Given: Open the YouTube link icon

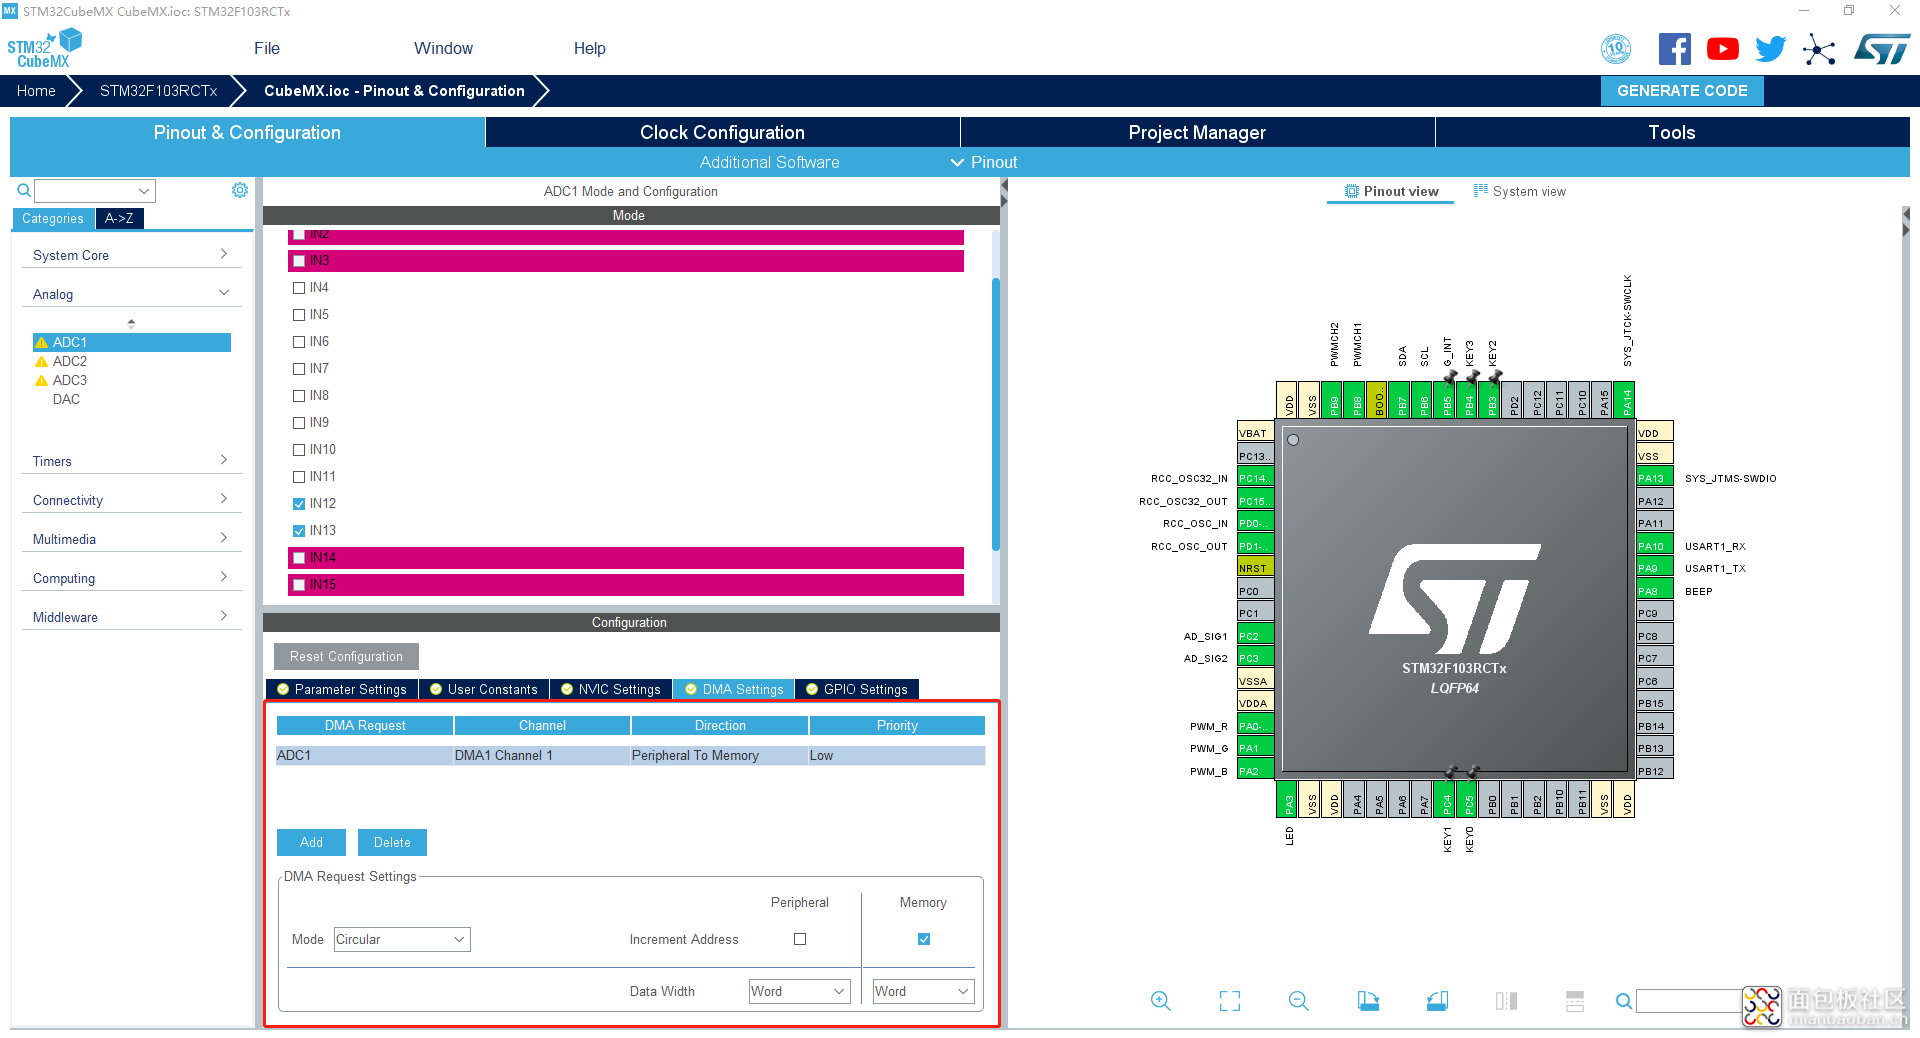Looking at the screenshot, I should tap(1722, 49).
